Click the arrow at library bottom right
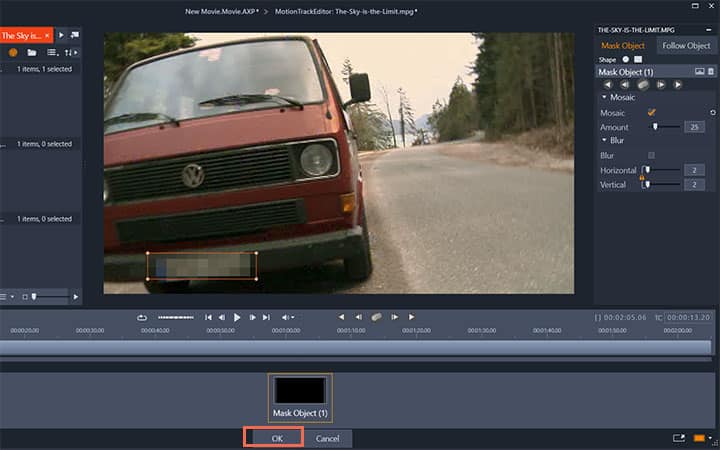Image resolution: width=720 pixels, height=450 pixels. (x=75, y=297)
